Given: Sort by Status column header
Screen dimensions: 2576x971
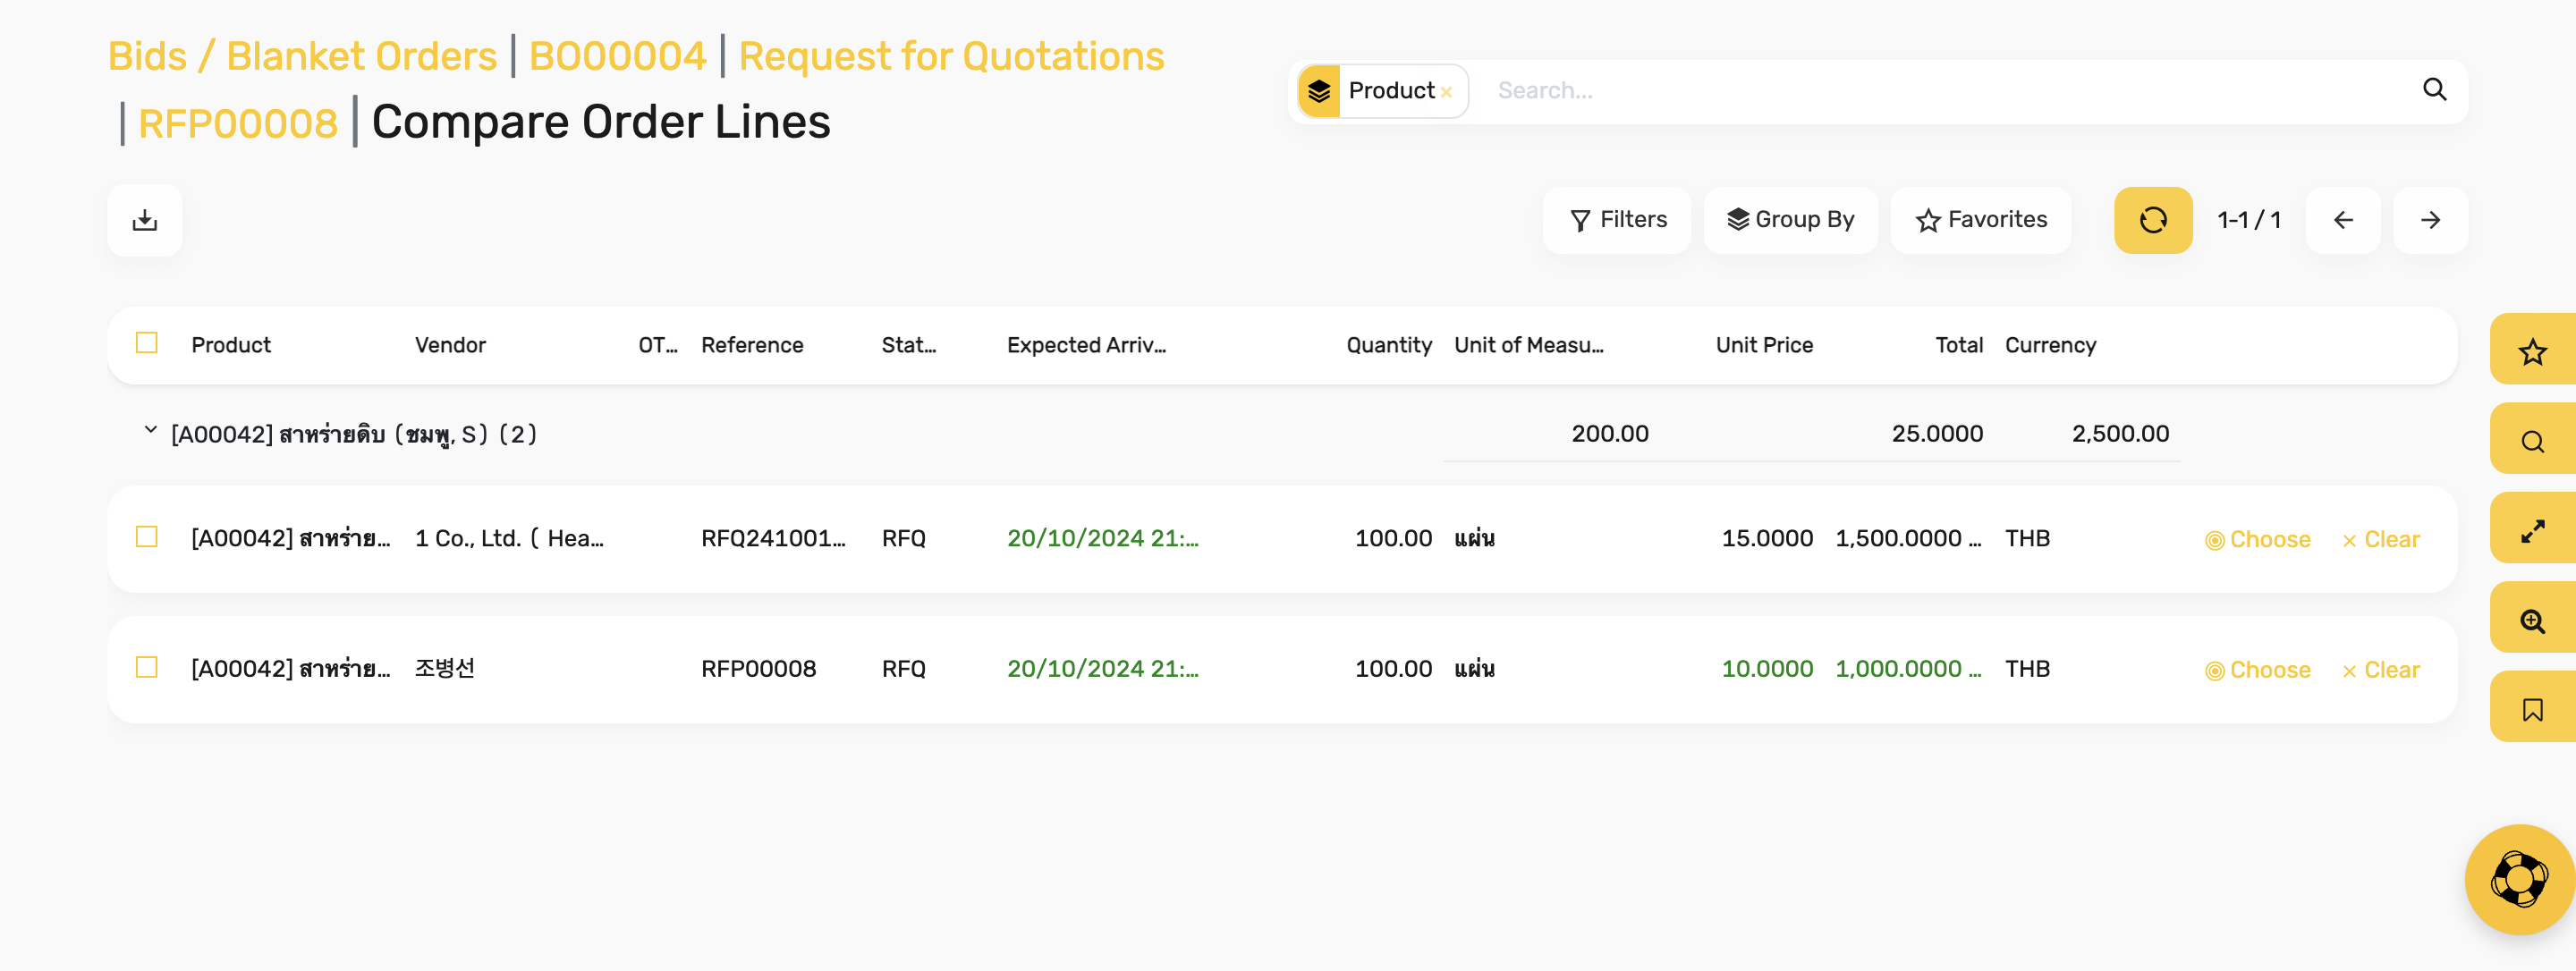Looking at the screenshot, I should pos(909,345).
